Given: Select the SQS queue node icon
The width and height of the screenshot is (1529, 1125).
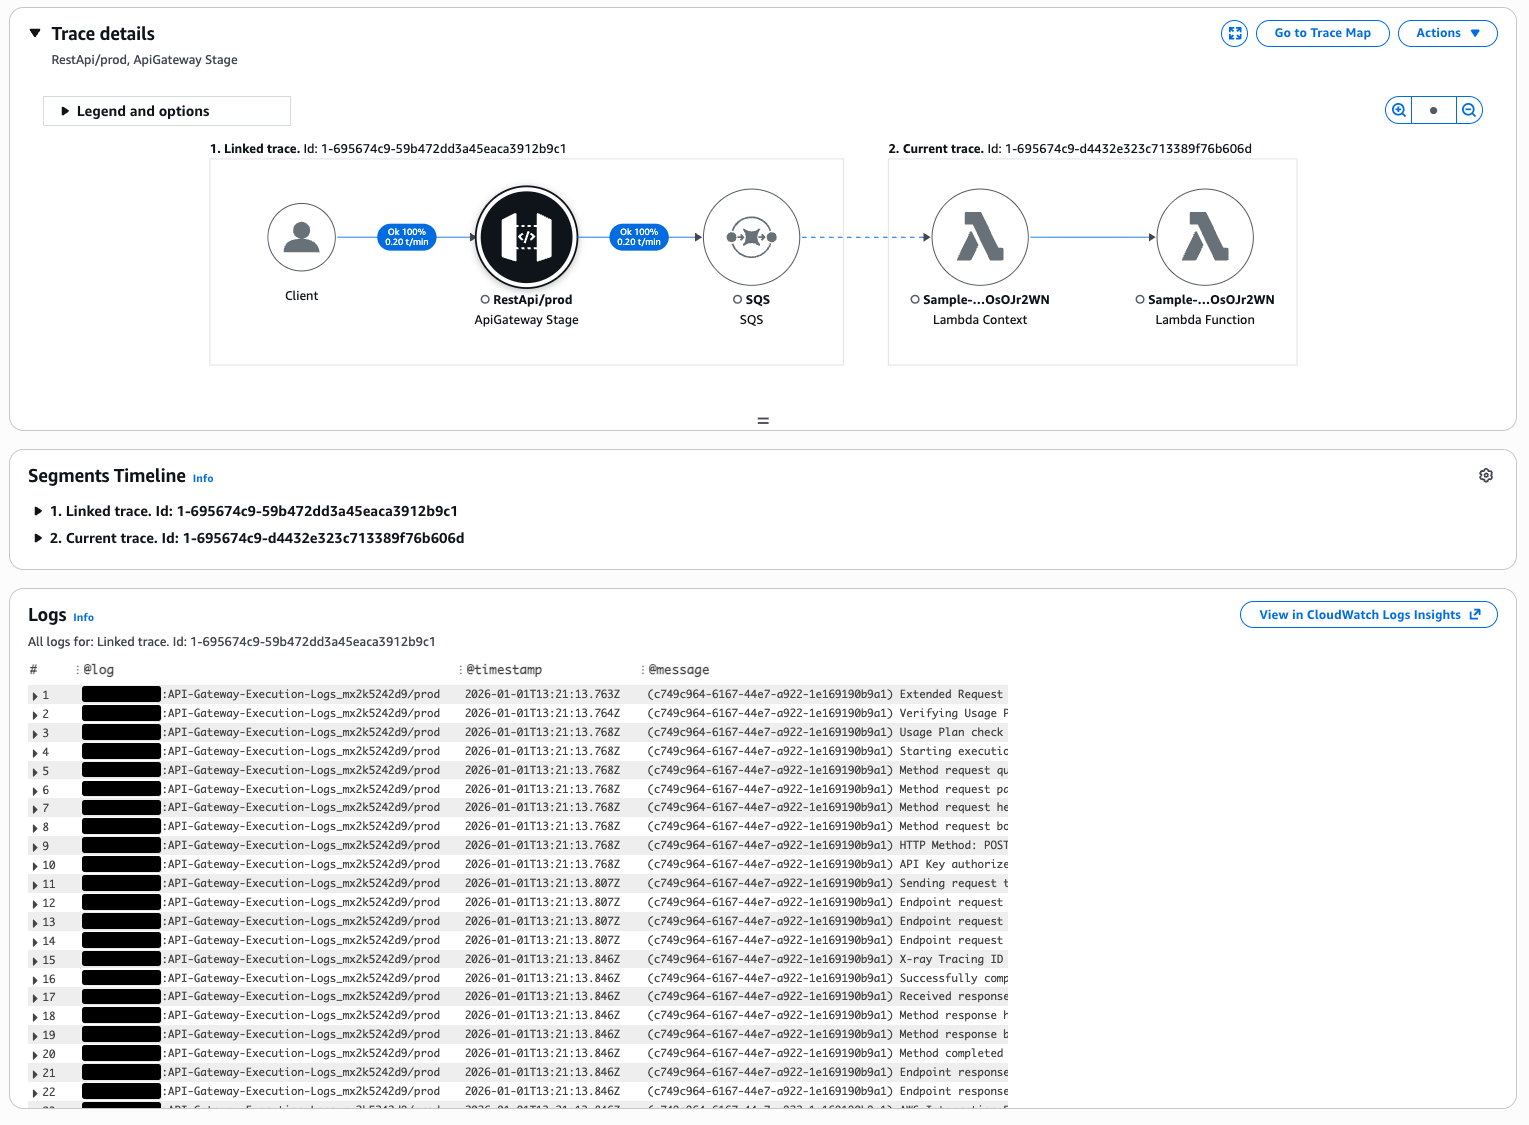Looking at the screenshot, I should [751, 237].
